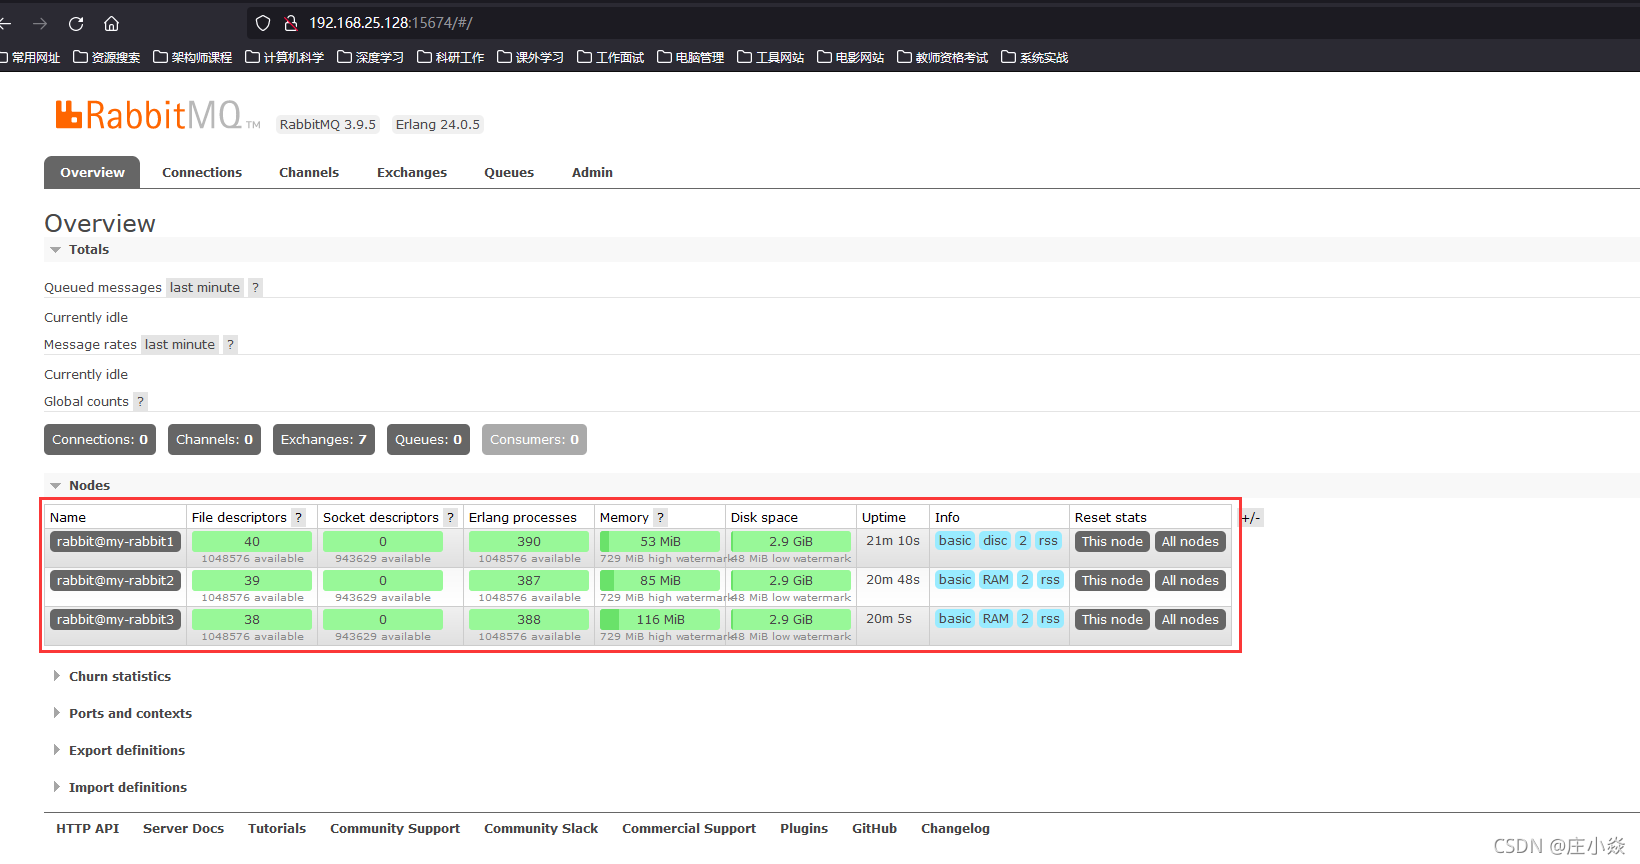Screen dimensions: 1640x864
Task: Open help for File descriptors column
Action: (x=298, y=518)
